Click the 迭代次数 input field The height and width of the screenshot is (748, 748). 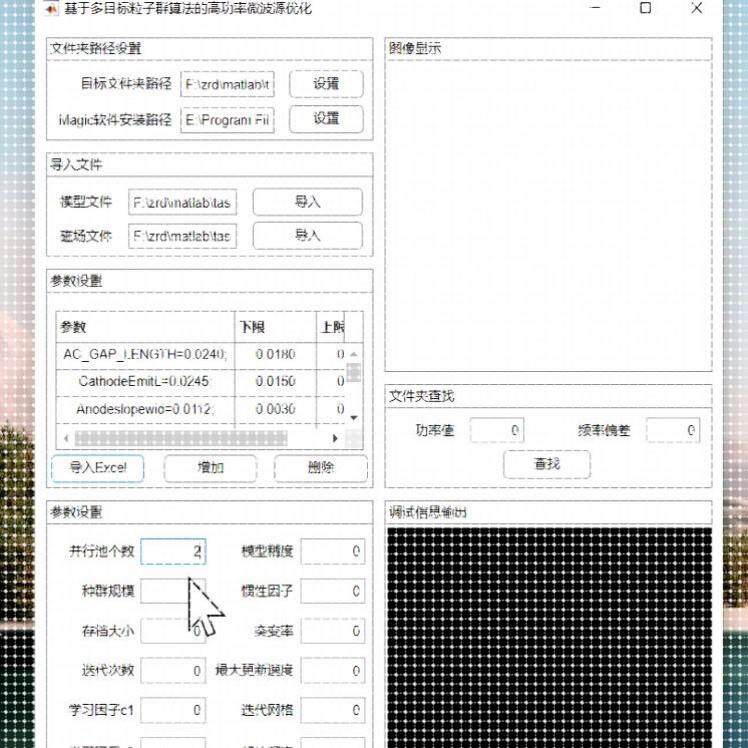coord(173,671)
